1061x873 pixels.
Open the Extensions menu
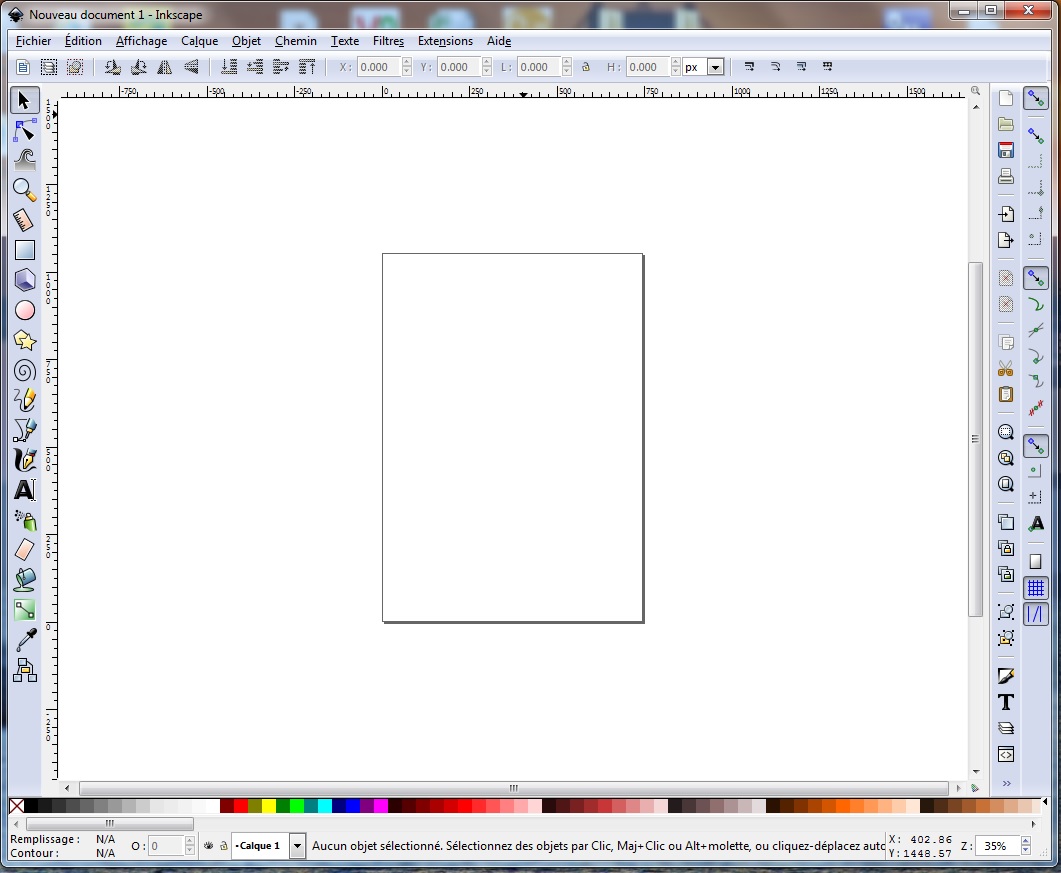point(445,41)
